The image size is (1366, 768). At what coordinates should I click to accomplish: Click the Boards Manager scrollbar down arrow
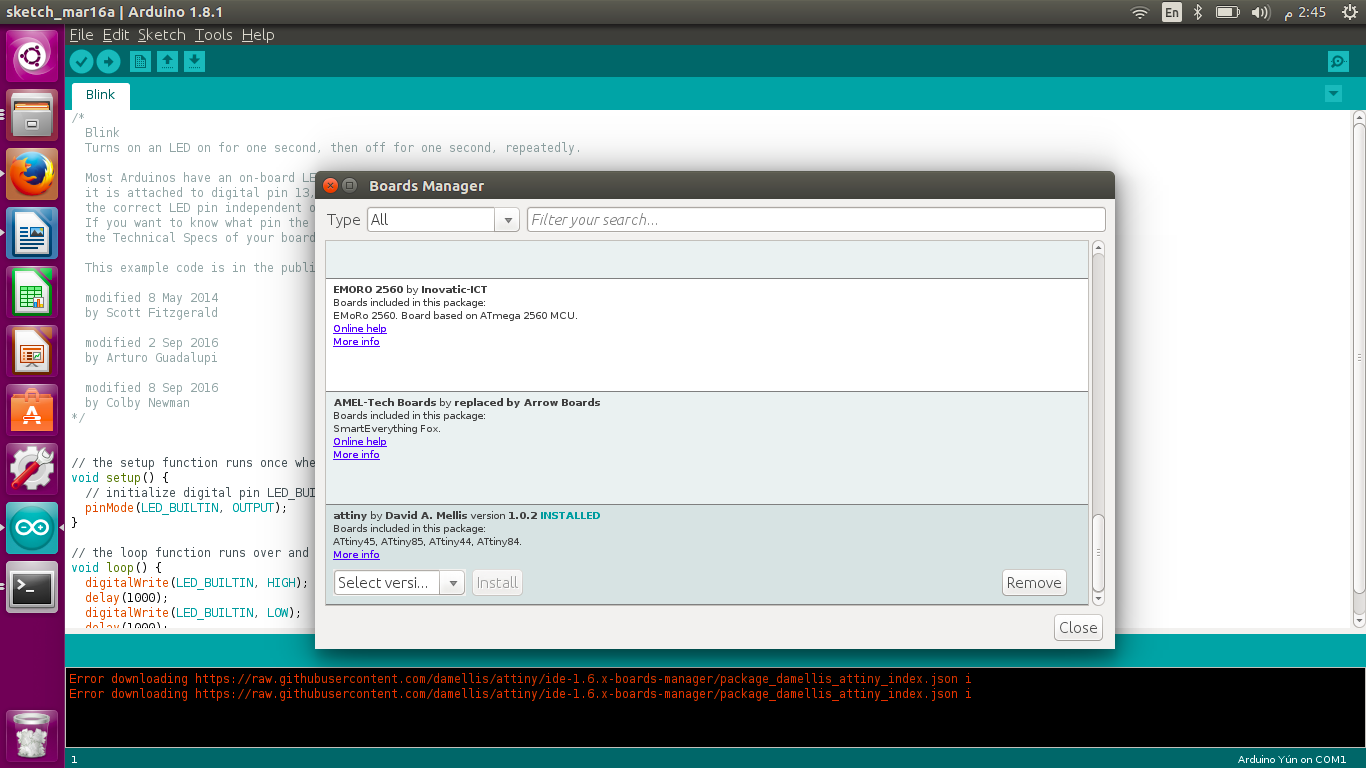pyautogui.click(x=1098, y=598)
